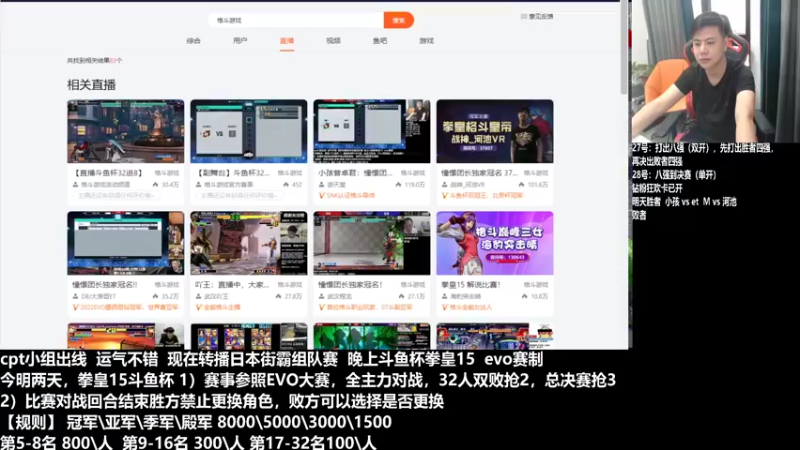The width and height of the screenshot is (800, 450).
Task: Click the title 小孩曾卓君：憧憬团...
Action: [x=355, y=173]
